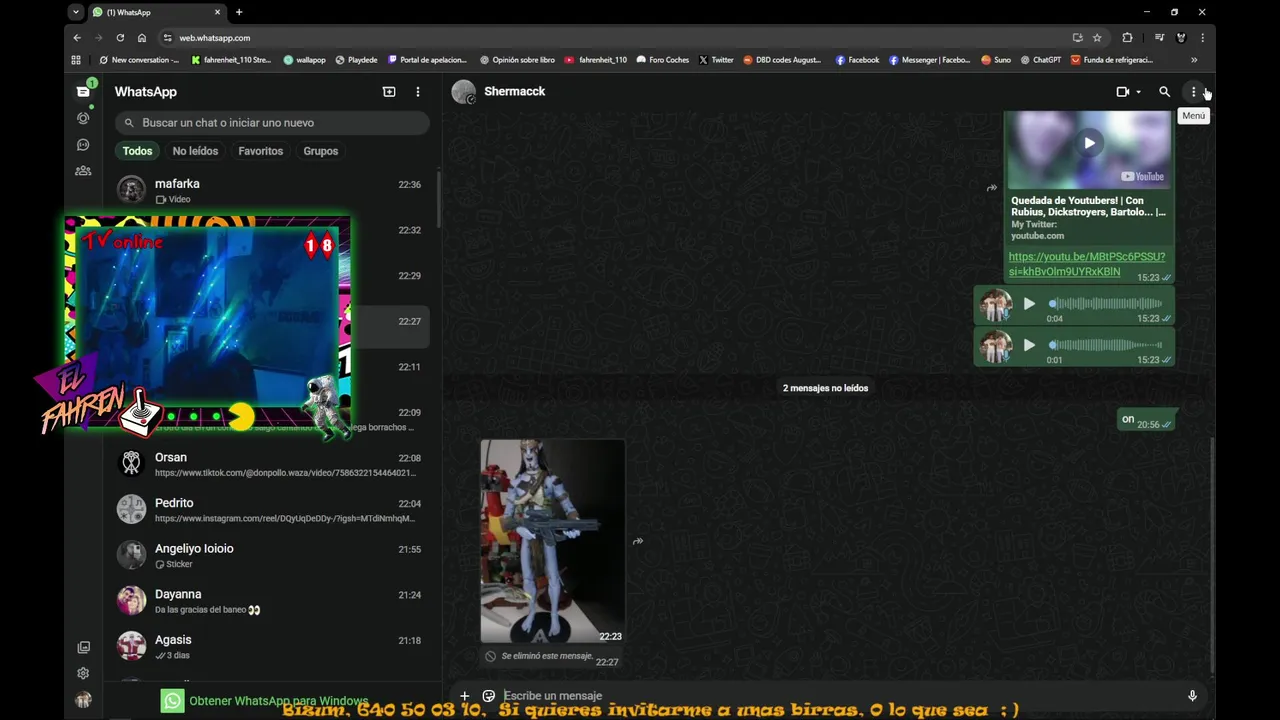
Task: Open the Twitter bookmark
Action: [x=716, y=60]
